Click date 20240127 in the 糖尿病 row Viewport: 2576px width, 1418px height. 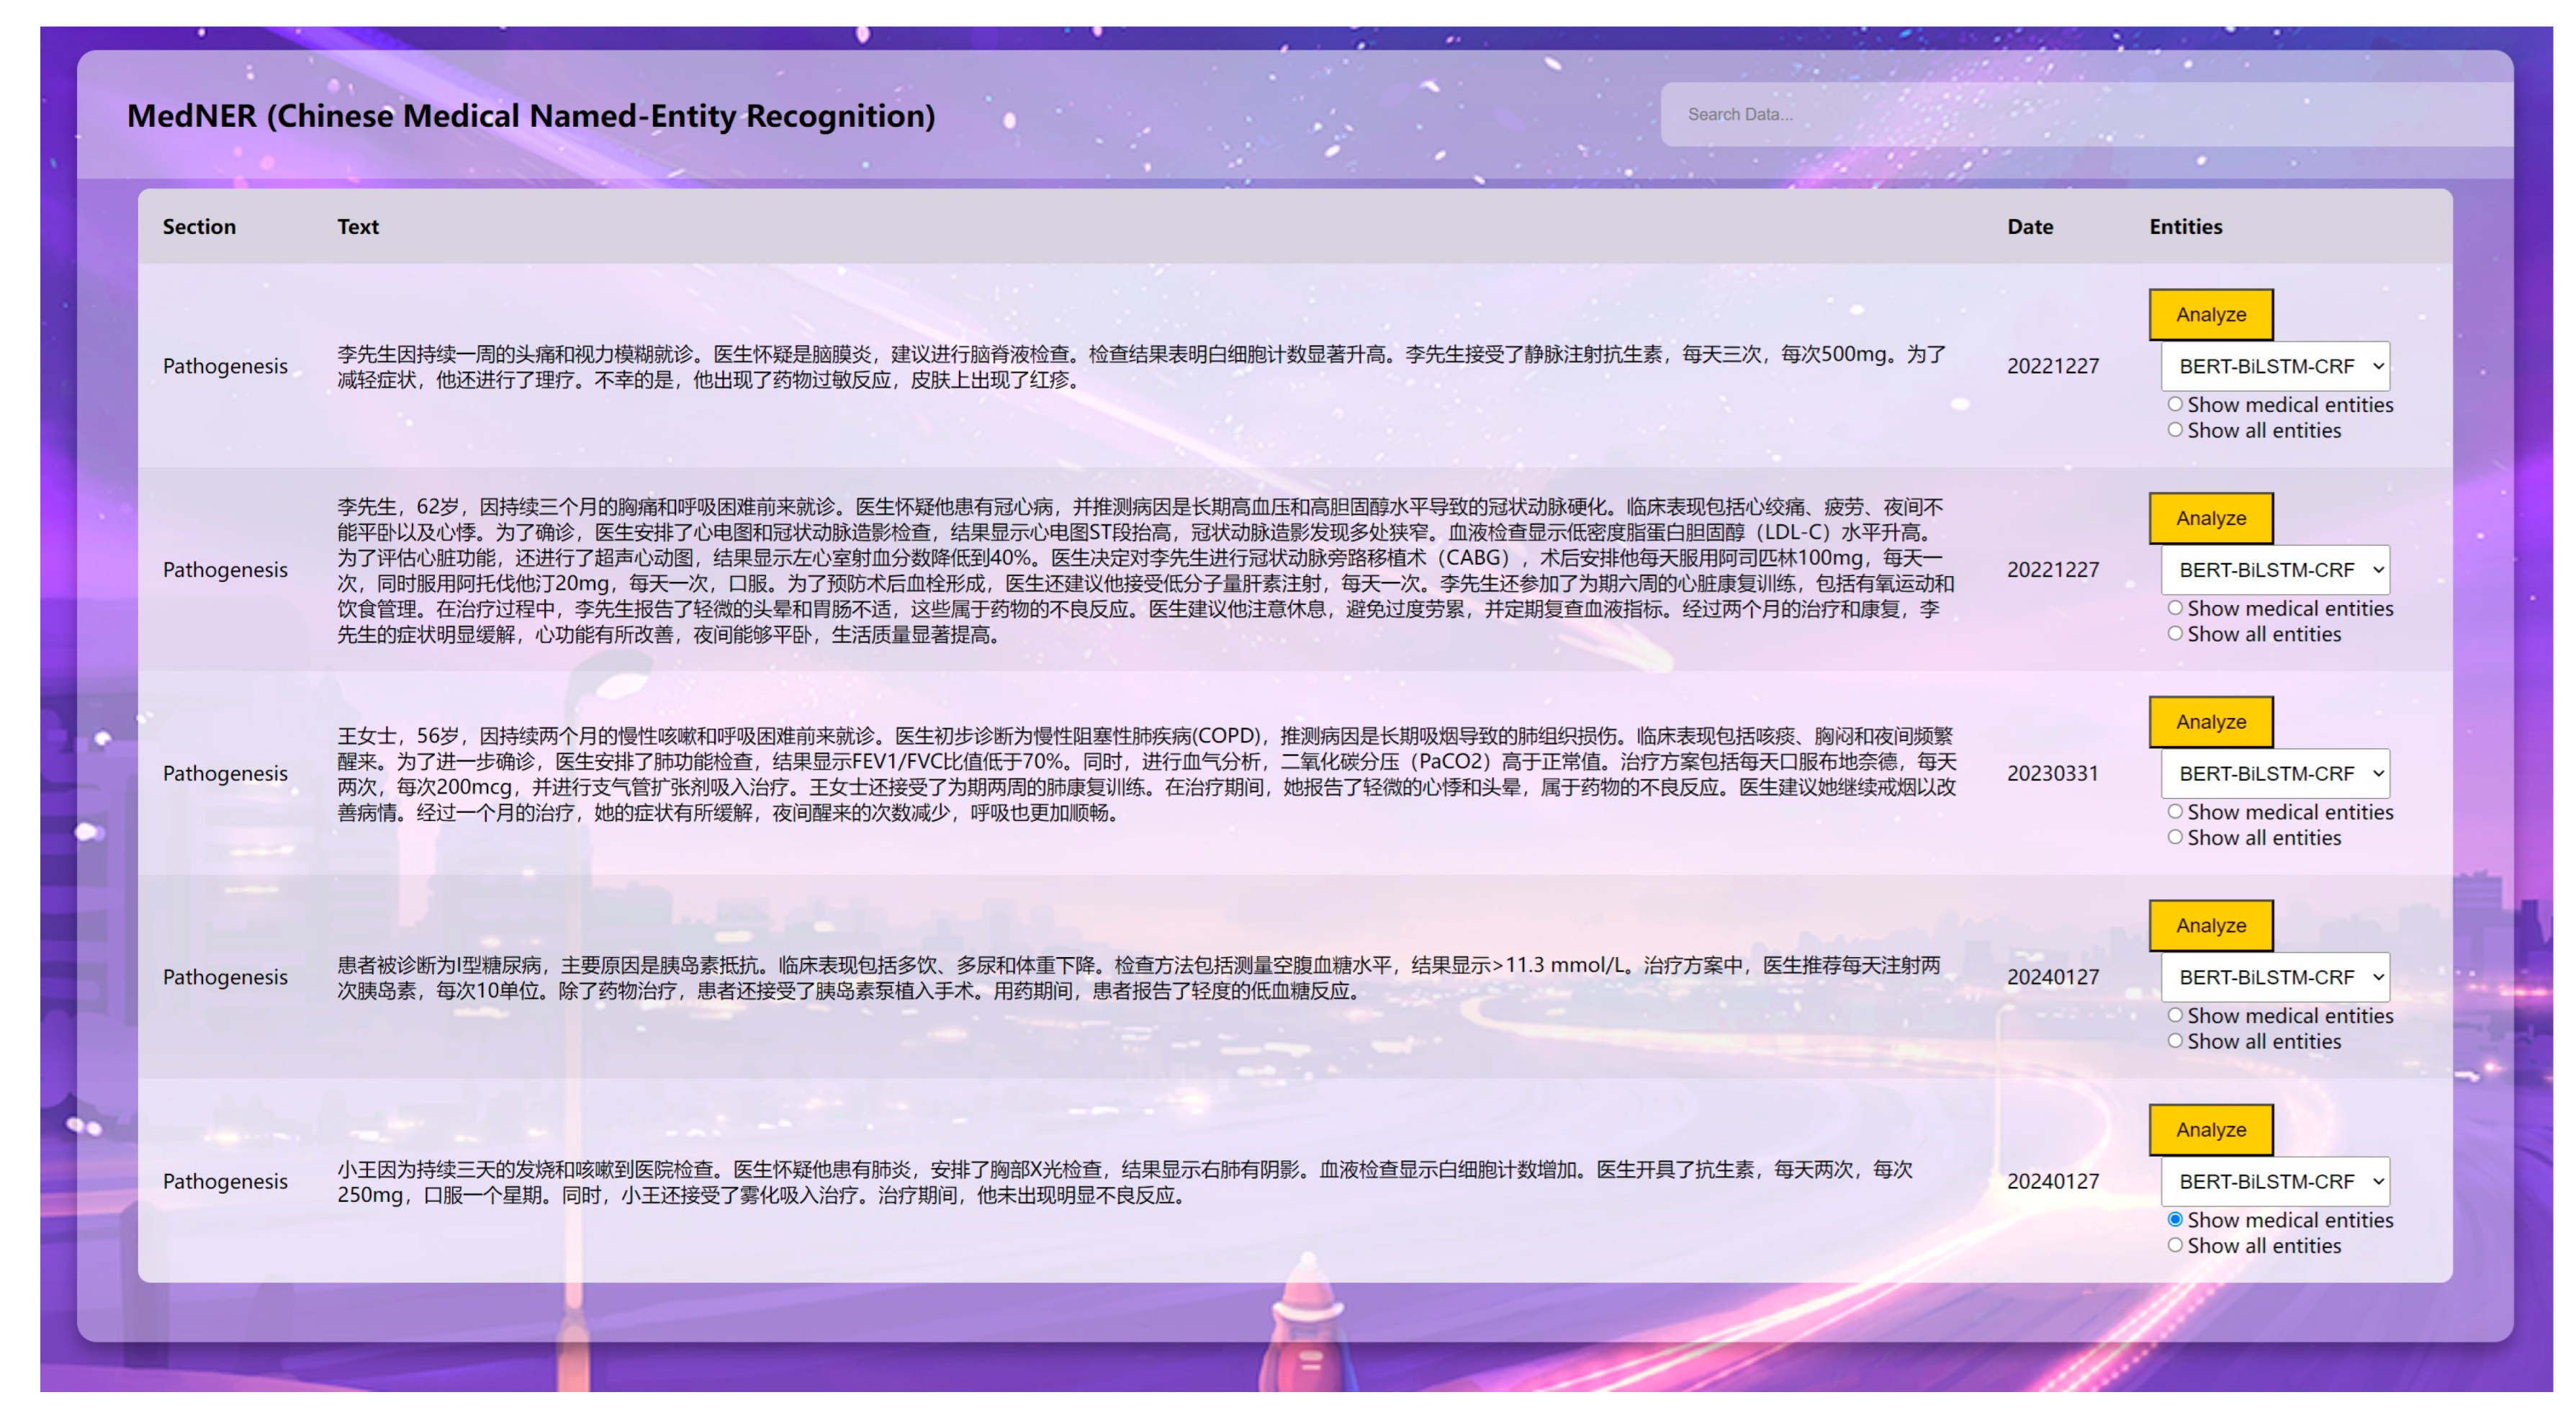click(2053, 978)
